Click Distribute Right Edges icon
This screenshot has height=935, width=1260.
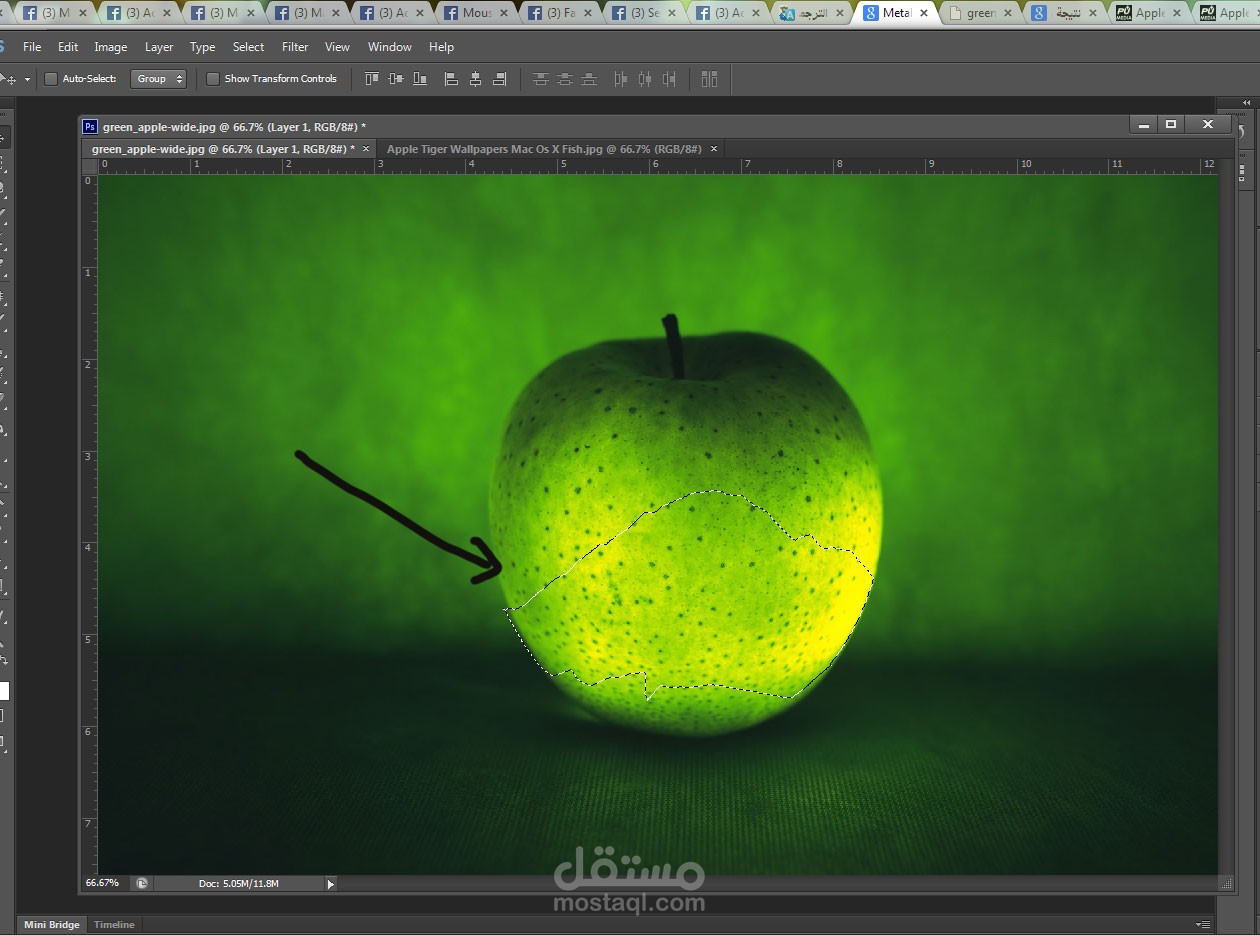pyautogui.click(x=669, y=79)
